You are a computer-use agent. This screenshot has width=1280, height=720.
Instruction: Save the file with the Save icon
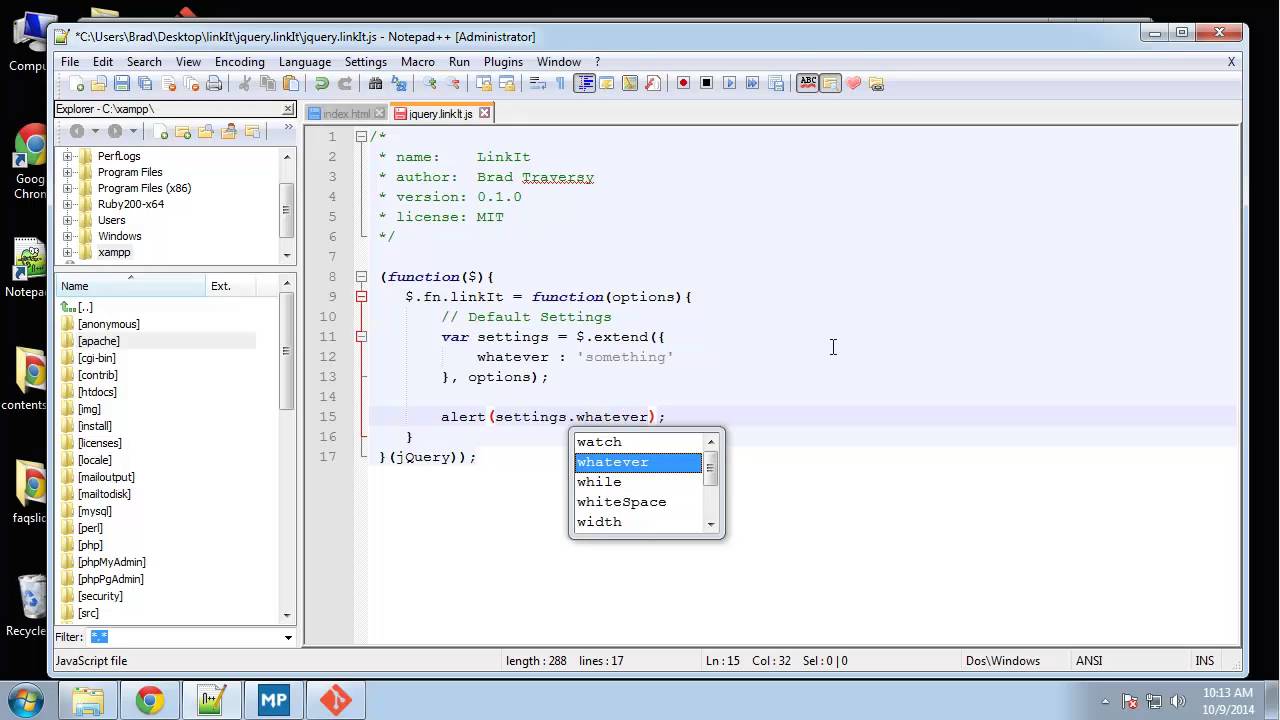click(121, 83)
